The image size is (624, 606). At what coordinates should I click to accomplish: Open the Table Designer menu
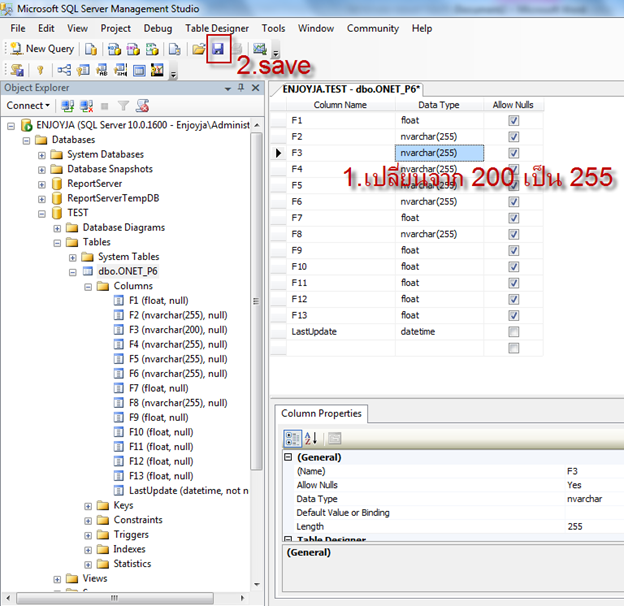pos(217,29)
